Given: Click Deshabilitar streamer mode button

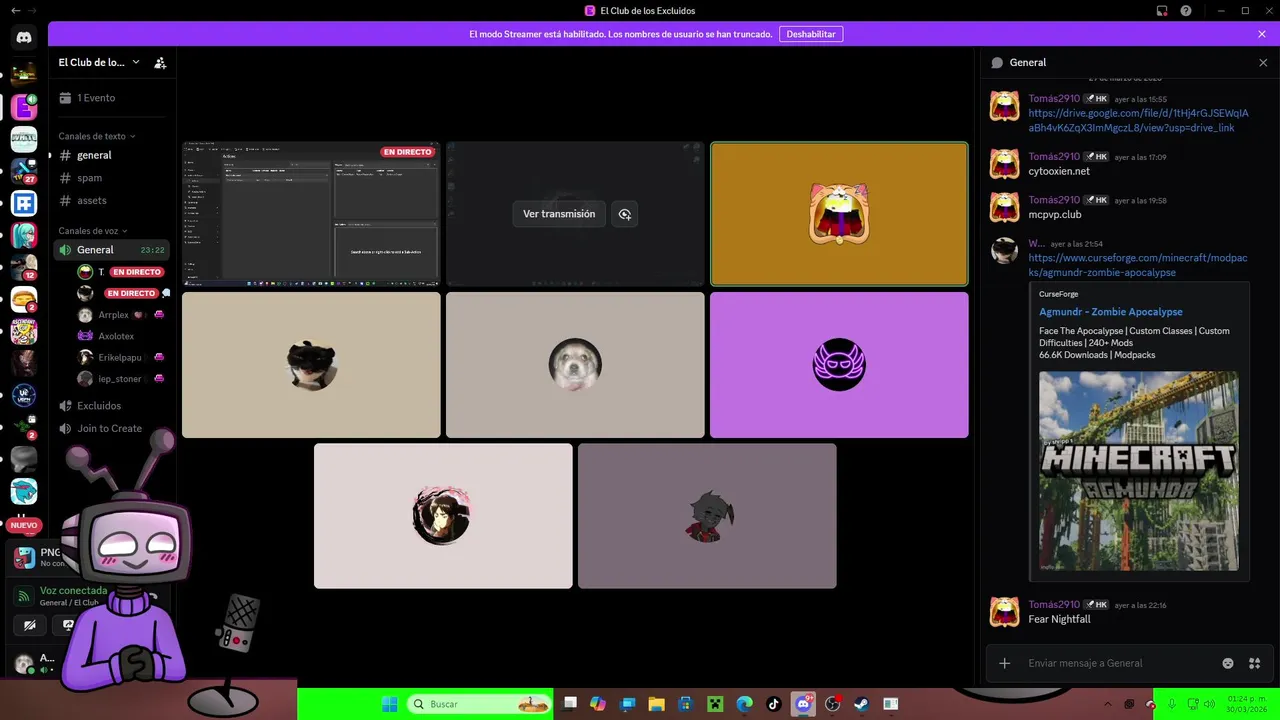Looking at the screenshot, I should [x=811, y=34].
